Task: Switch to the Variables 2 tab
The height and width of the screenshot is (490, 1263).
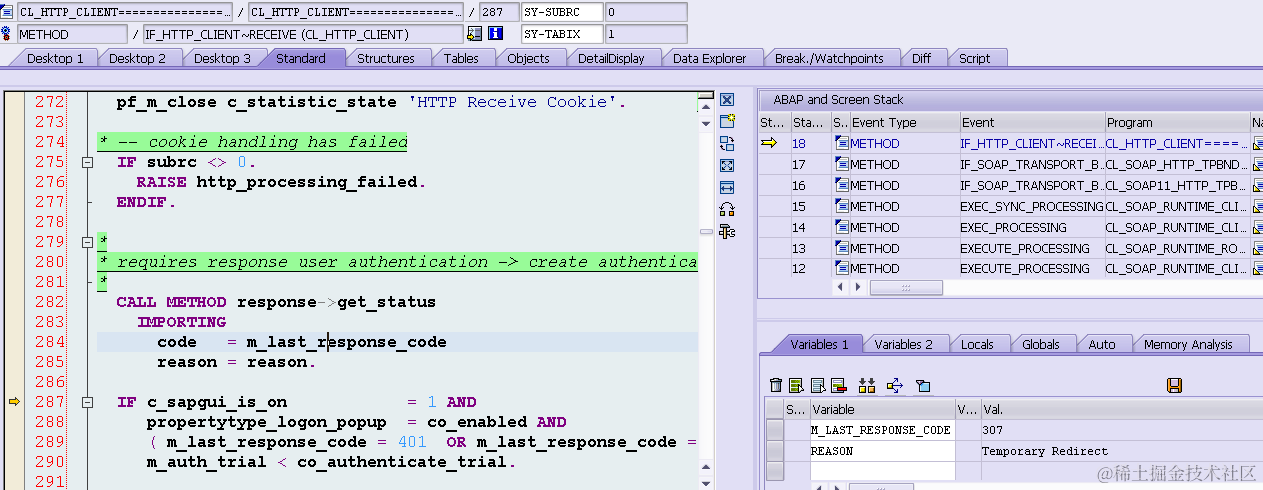Action: coord(903,344)
